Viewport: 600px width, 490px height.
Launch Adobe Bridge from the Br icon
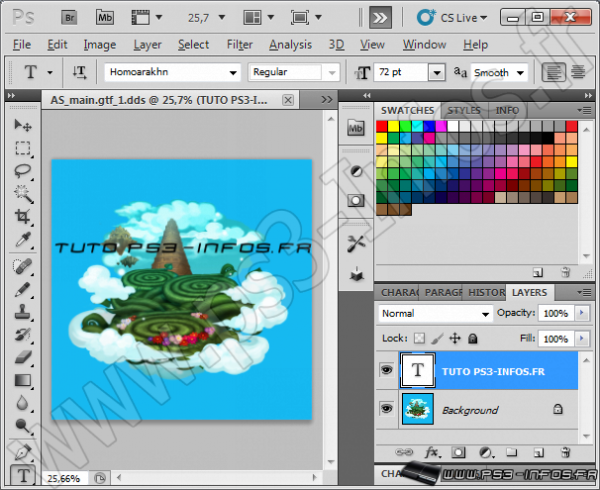click(x=69, y=18)
